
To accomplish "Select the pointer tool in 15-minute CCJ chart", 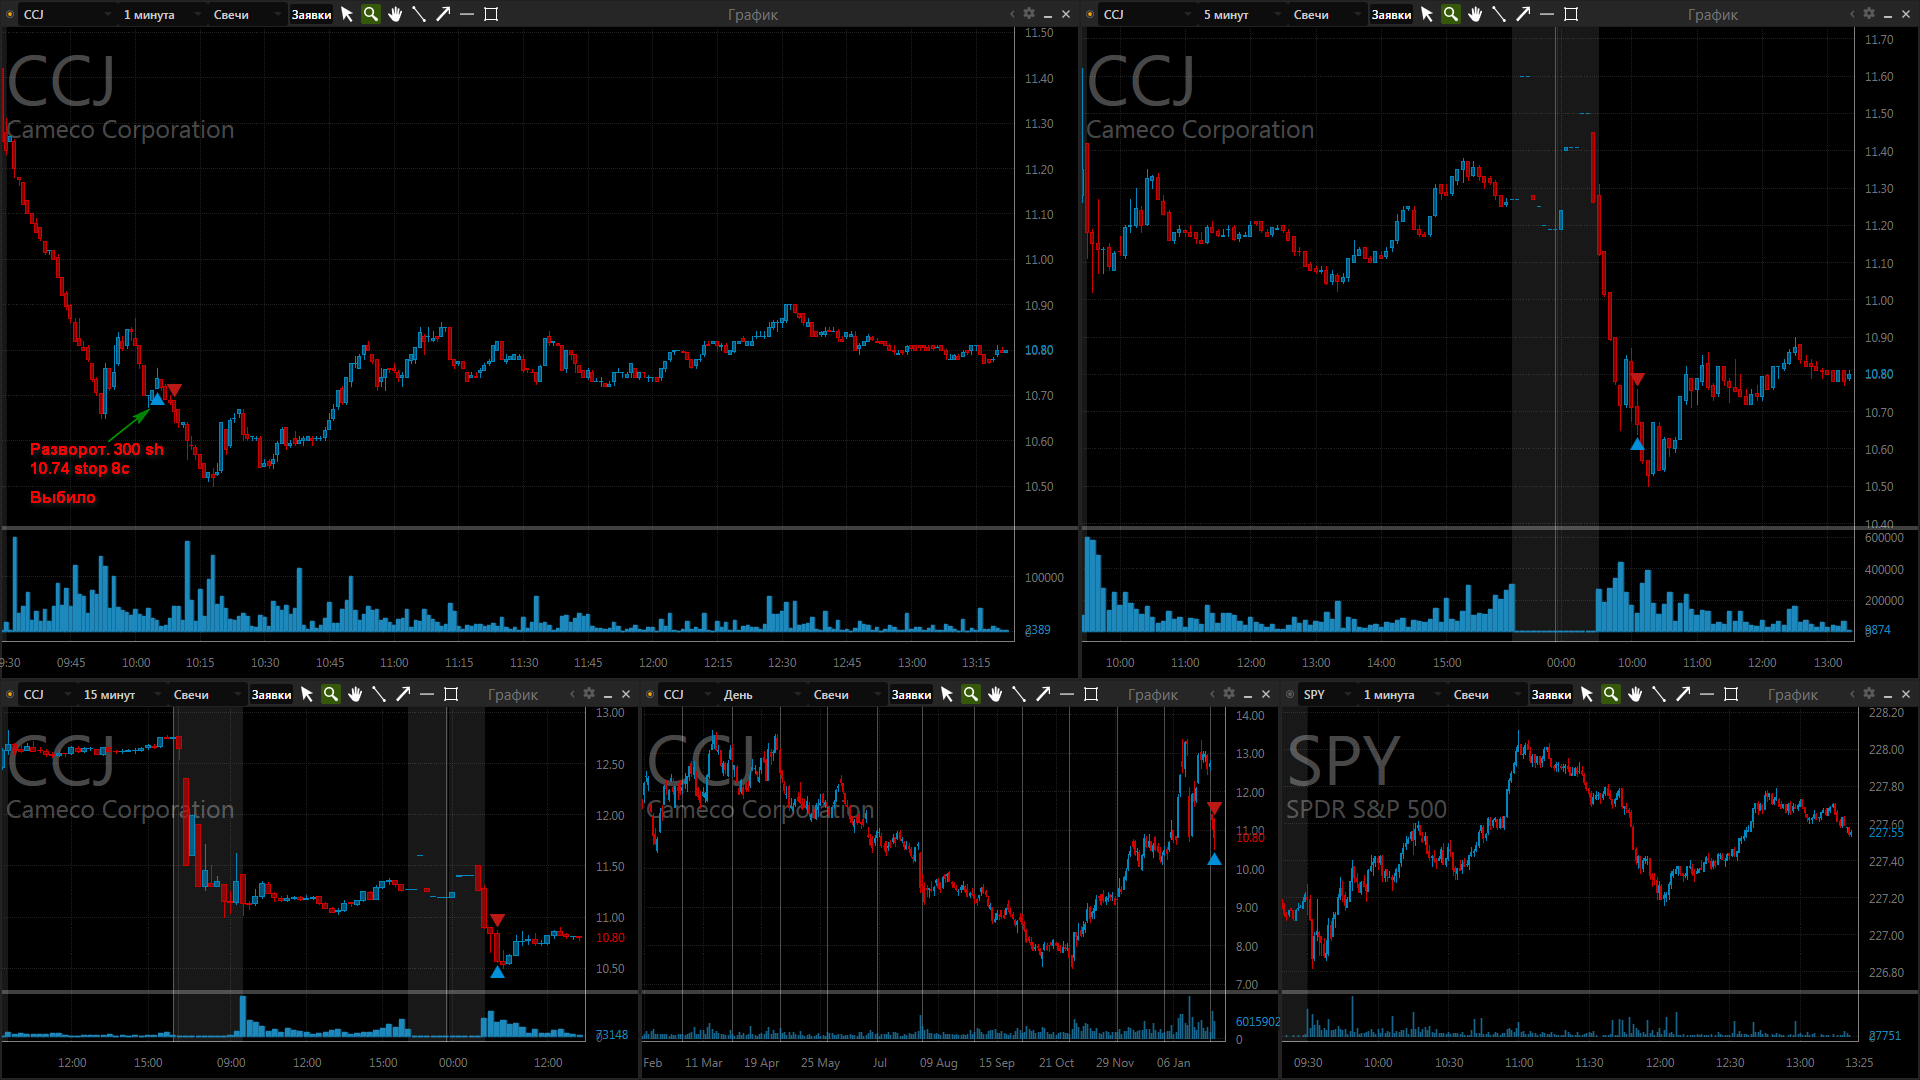I will pyautogui.click(x=307, y=694).
